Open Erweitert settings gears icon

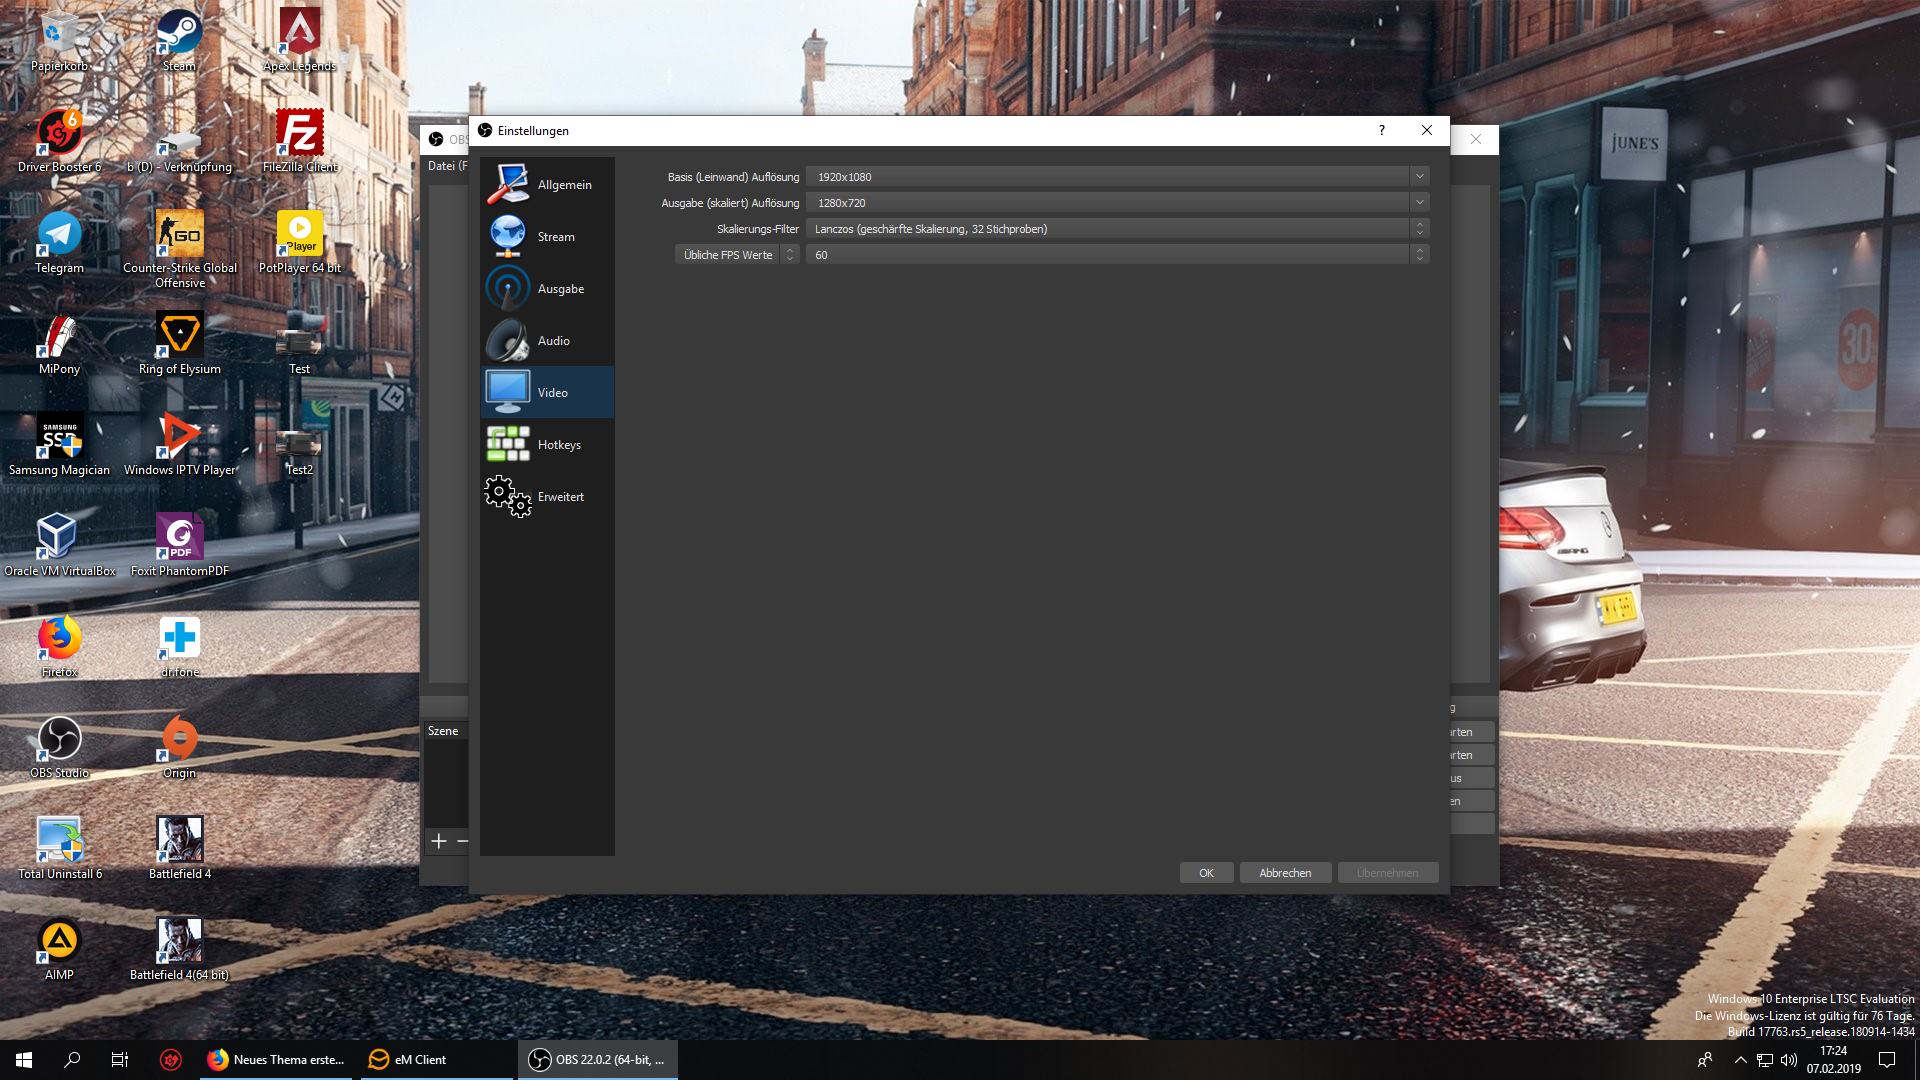[x=508, y=496]
